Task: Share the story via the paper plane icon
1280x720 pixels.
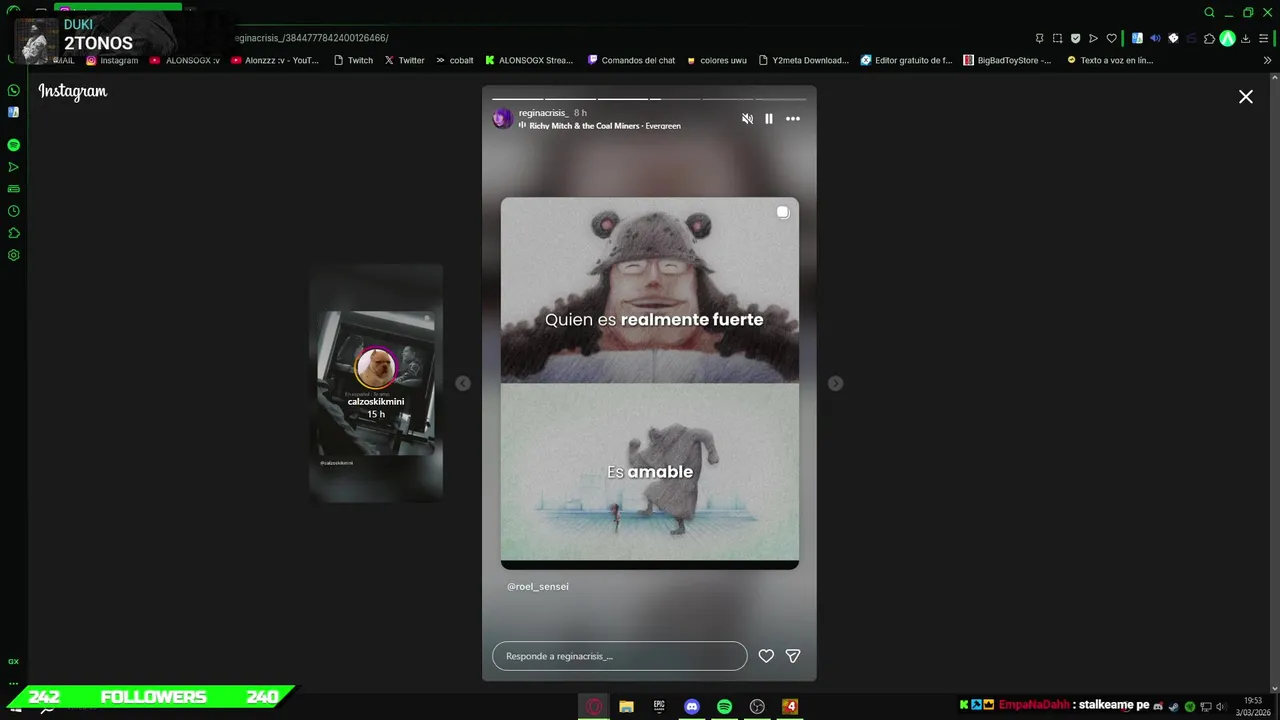Action: [793, 656]
